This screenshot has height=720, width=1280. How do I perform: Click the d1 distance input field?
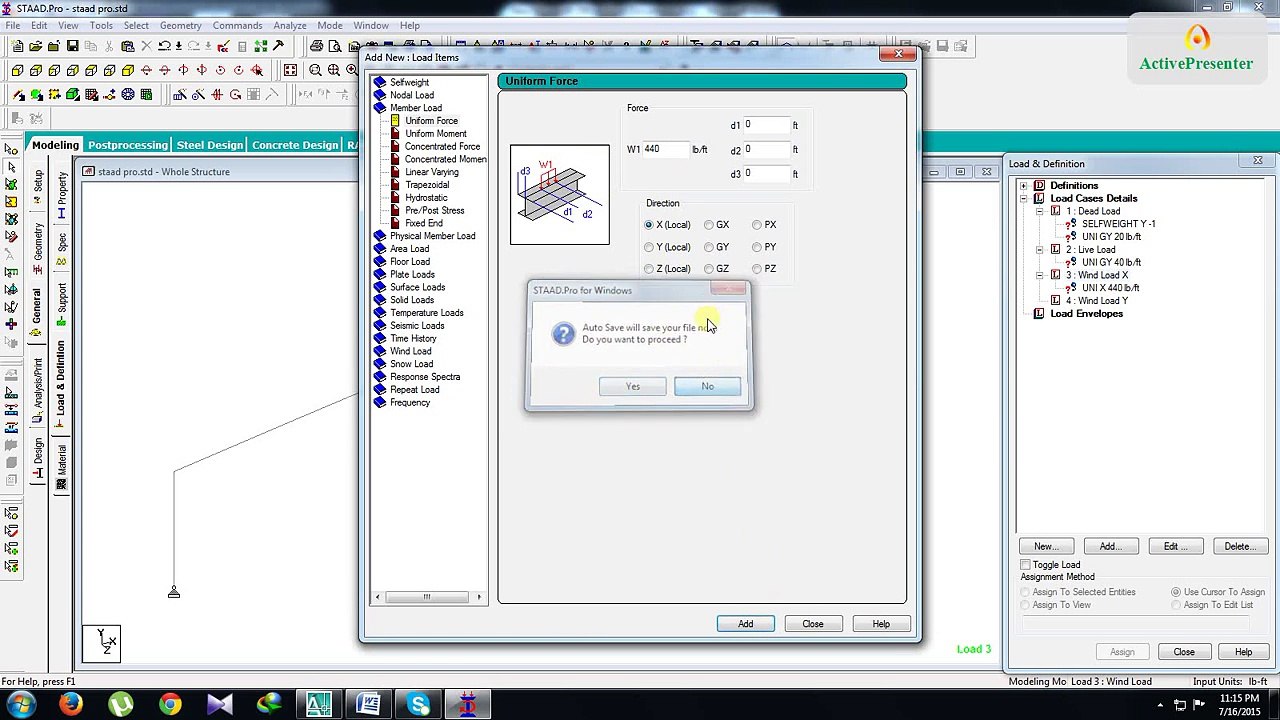pos(766,125)
